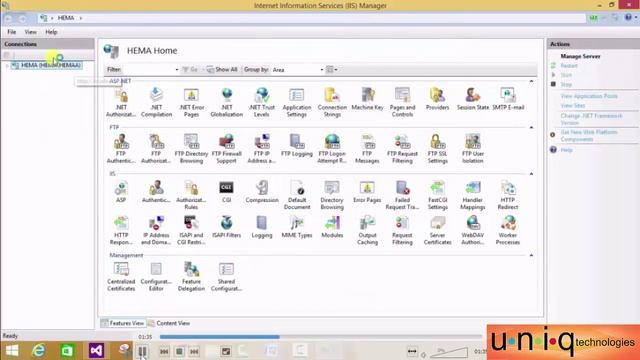The width and height of the screenshot is (640, 360).
Task: Open Feature Delegation feature
Action: [x=191, y=277]
